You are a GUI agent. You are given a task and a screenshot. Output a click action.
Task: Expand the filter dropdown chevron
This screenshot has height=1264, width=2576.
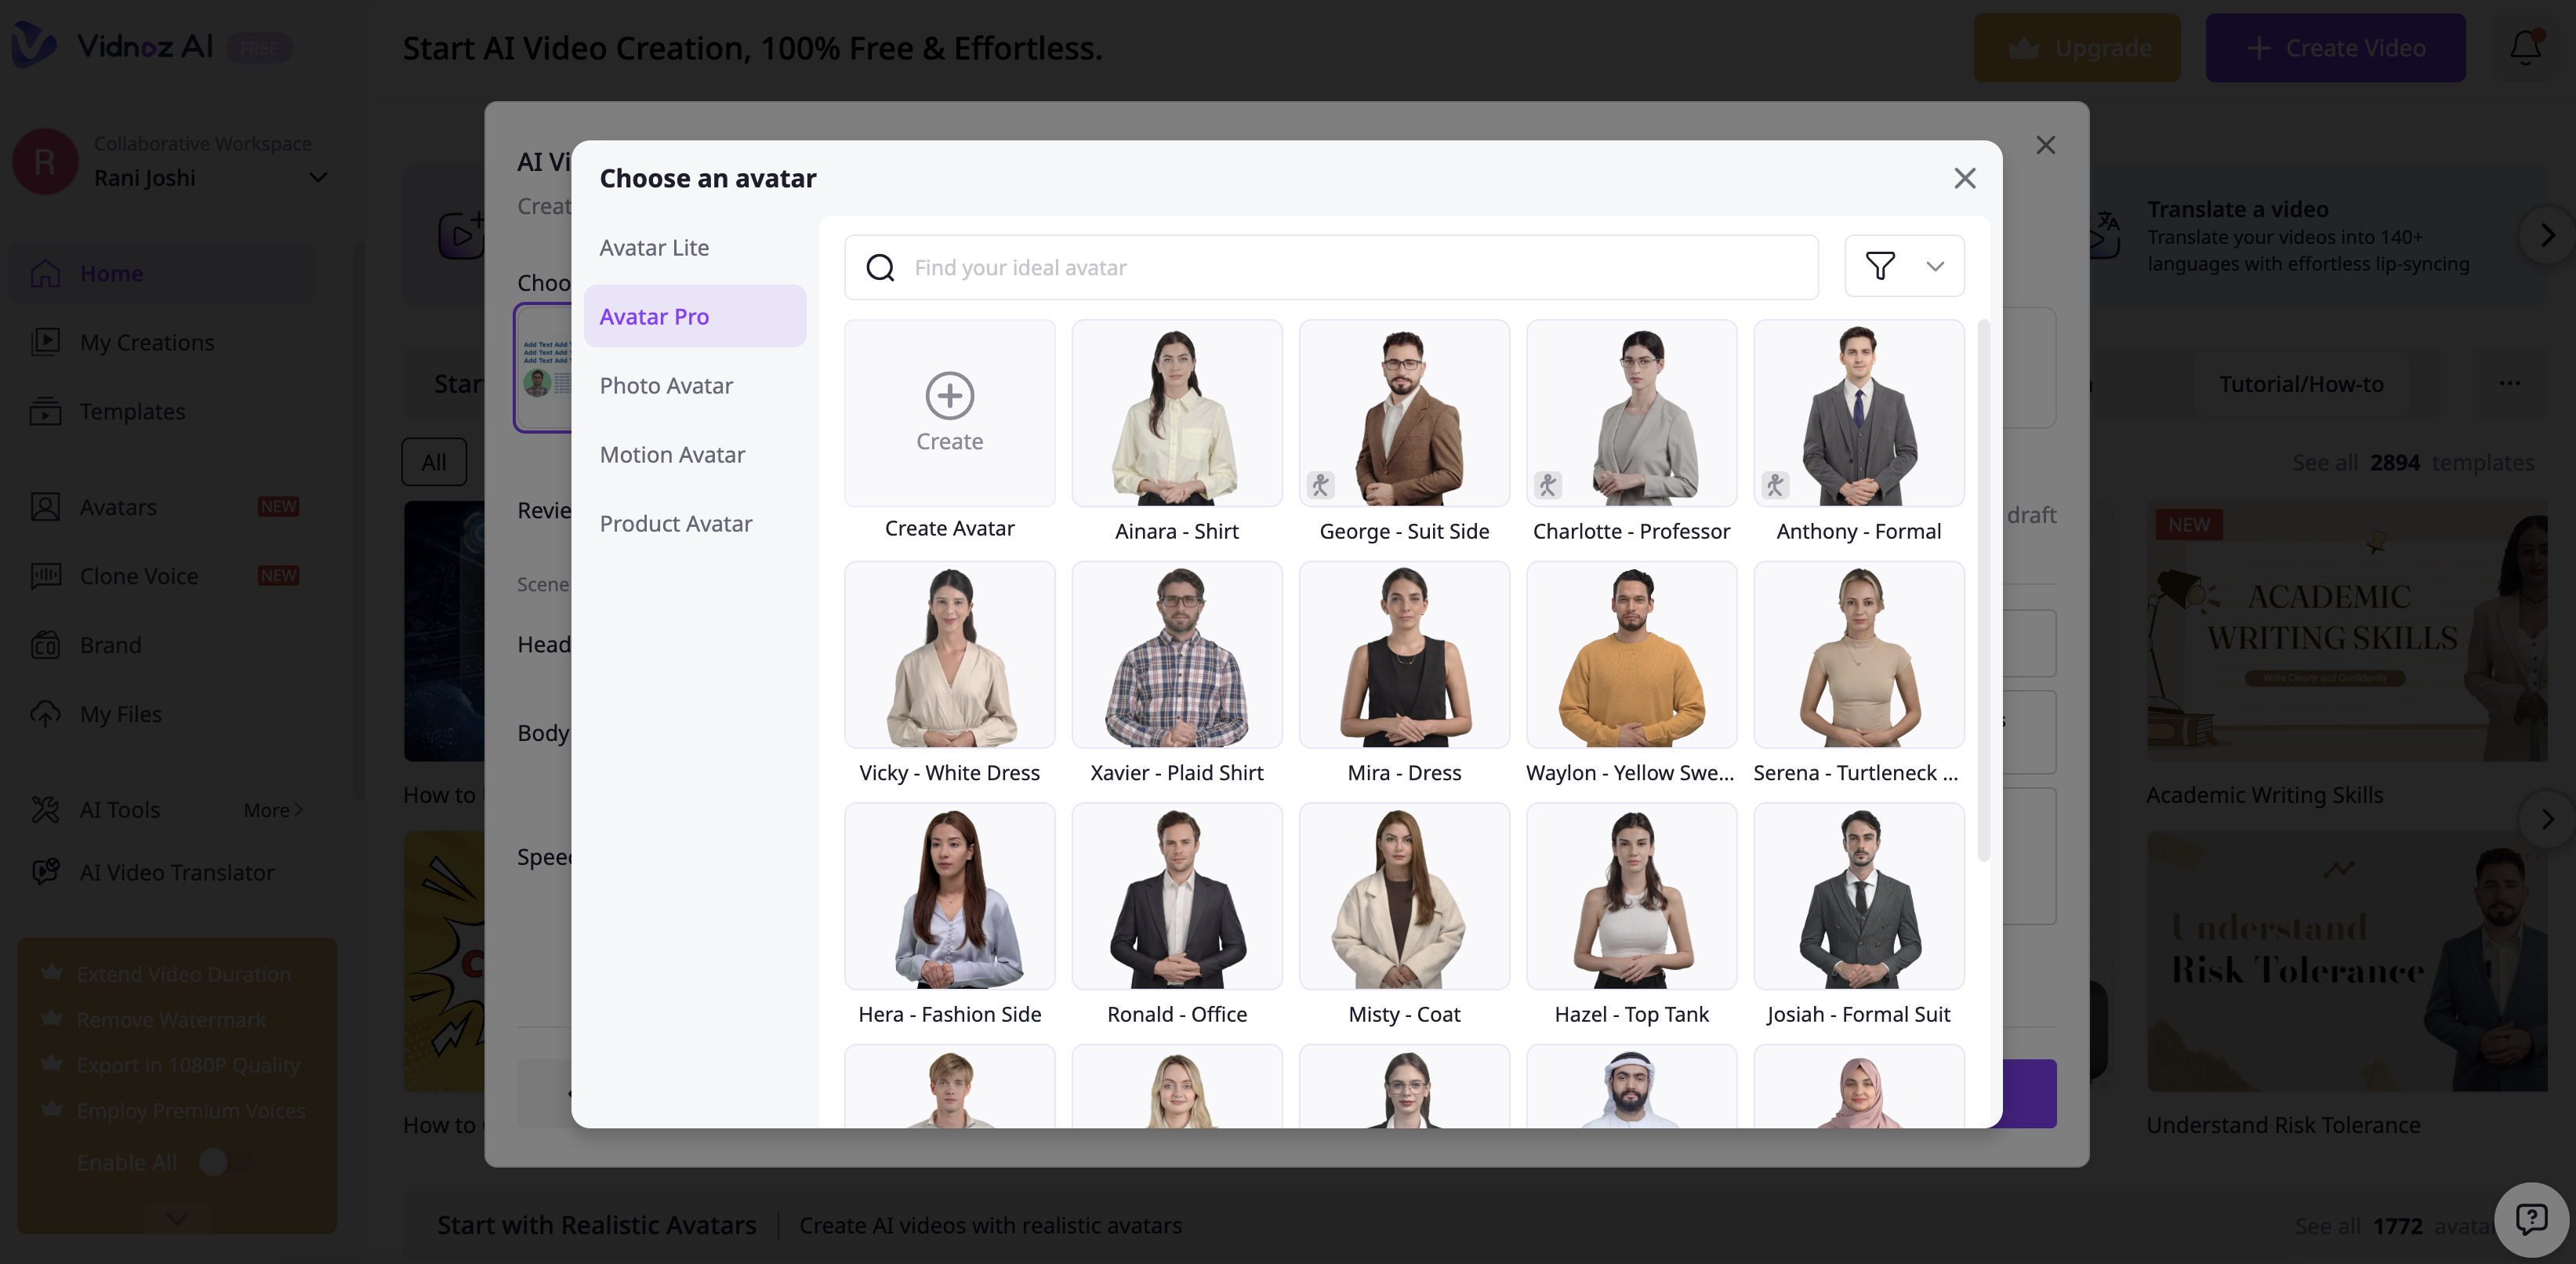(1935, 266)
